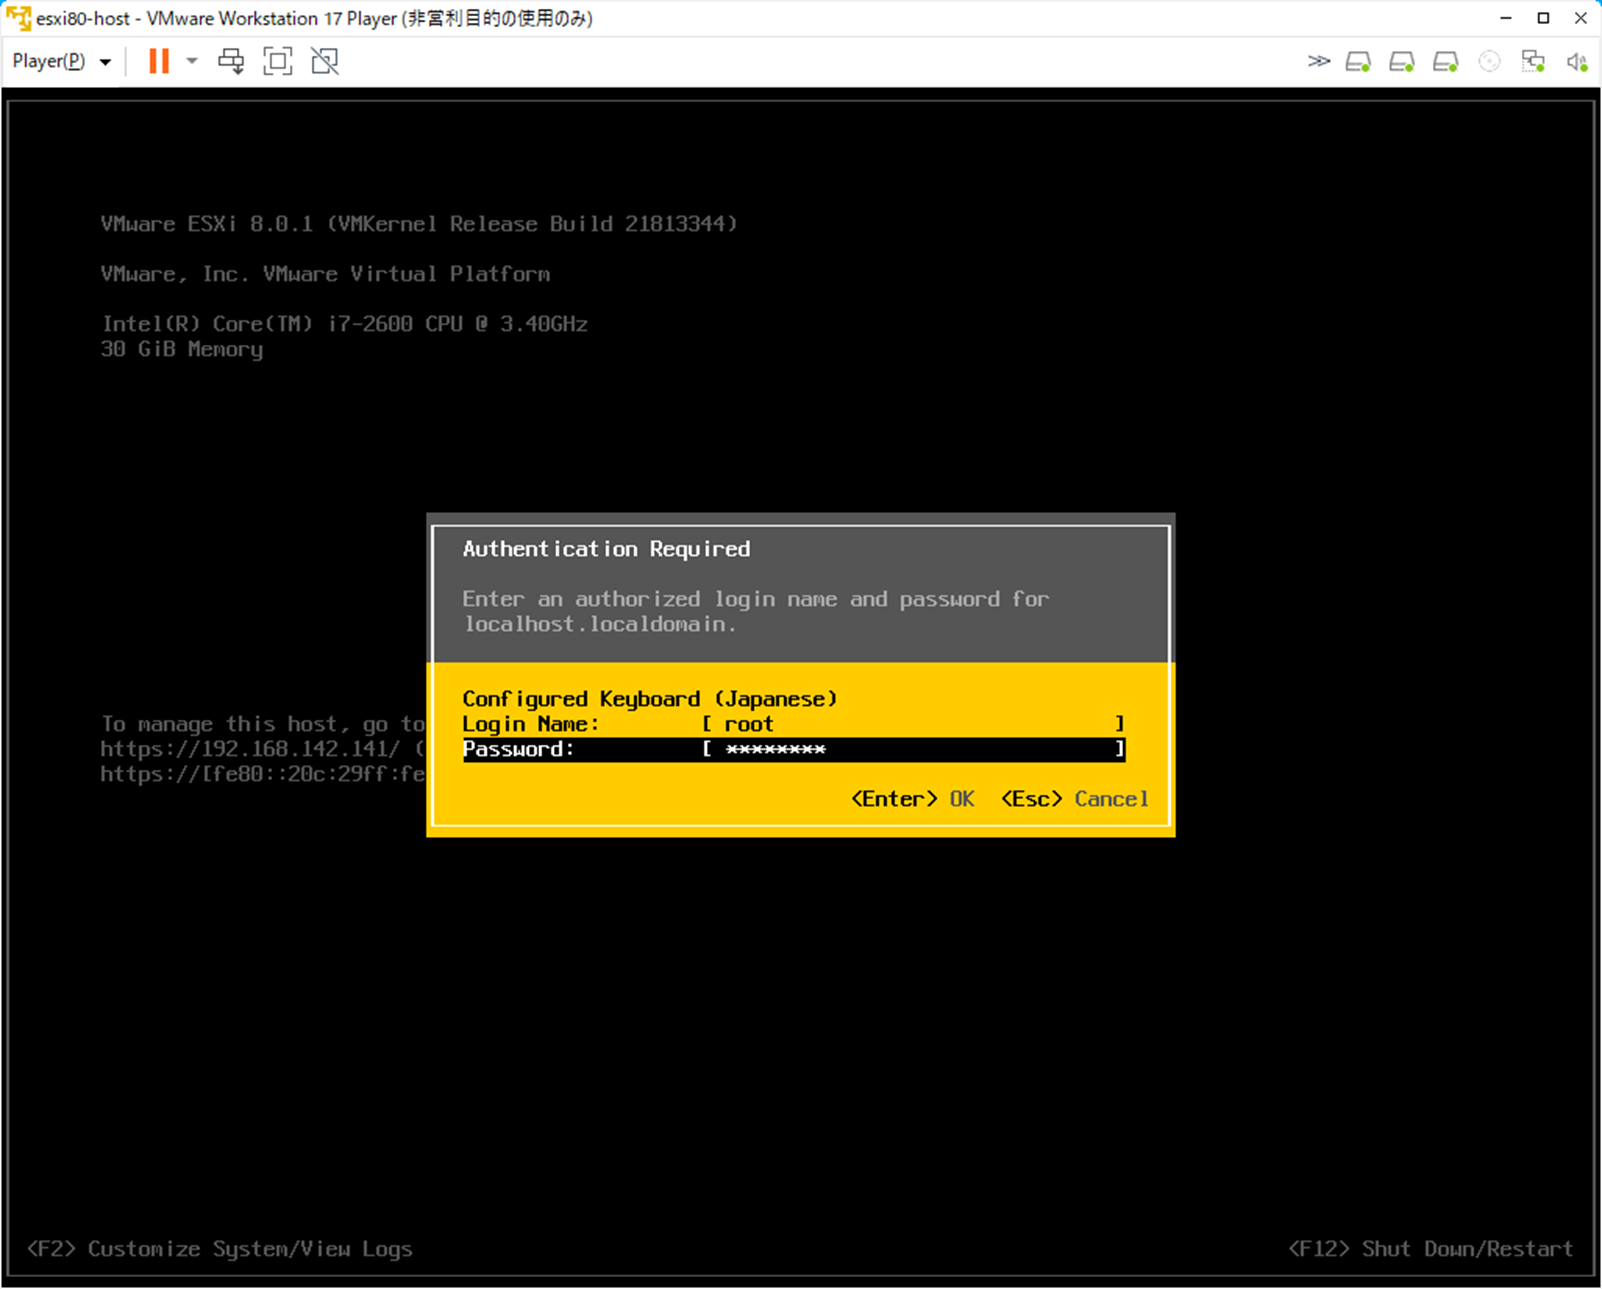
Task: Click <Enter> OK in the authentication dialog
Action: click(x=912, y=799)
